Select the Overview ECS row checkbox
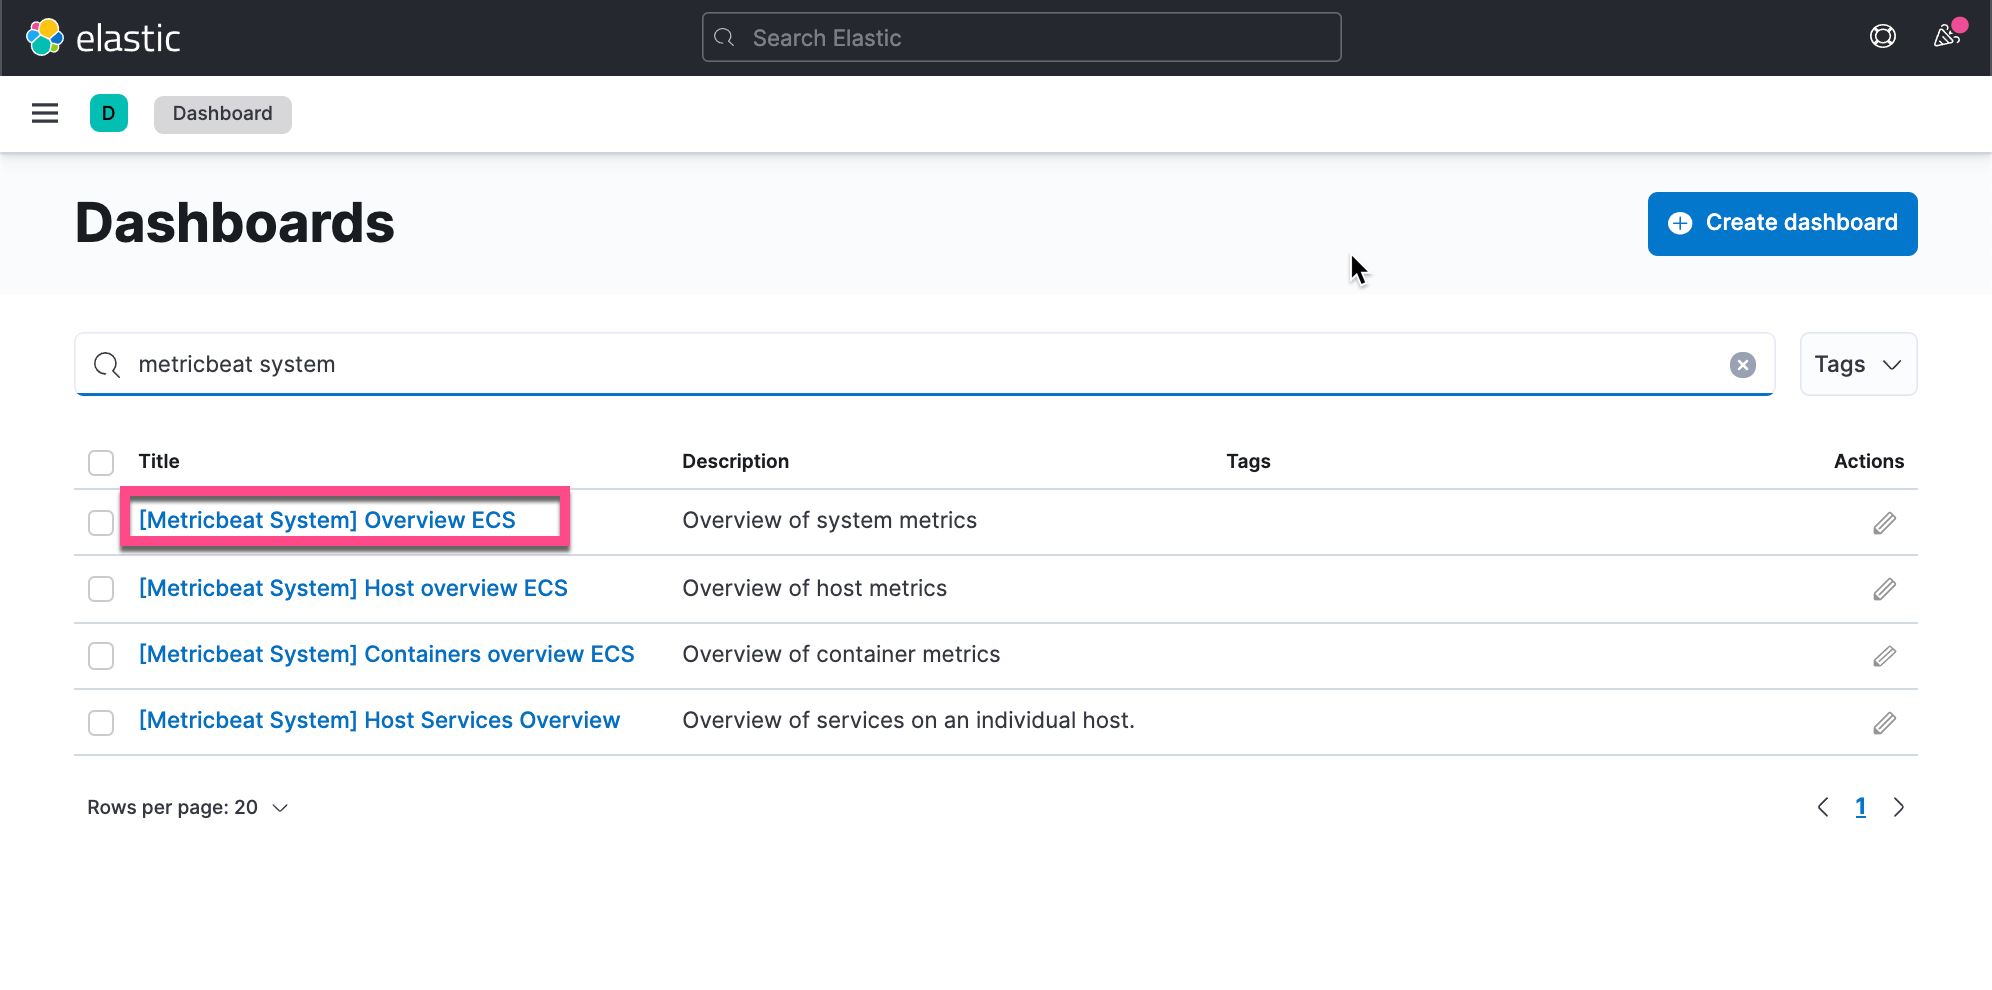Viewport: 1992px width, 990px height. pyautogui.click(x=101, y=523)
